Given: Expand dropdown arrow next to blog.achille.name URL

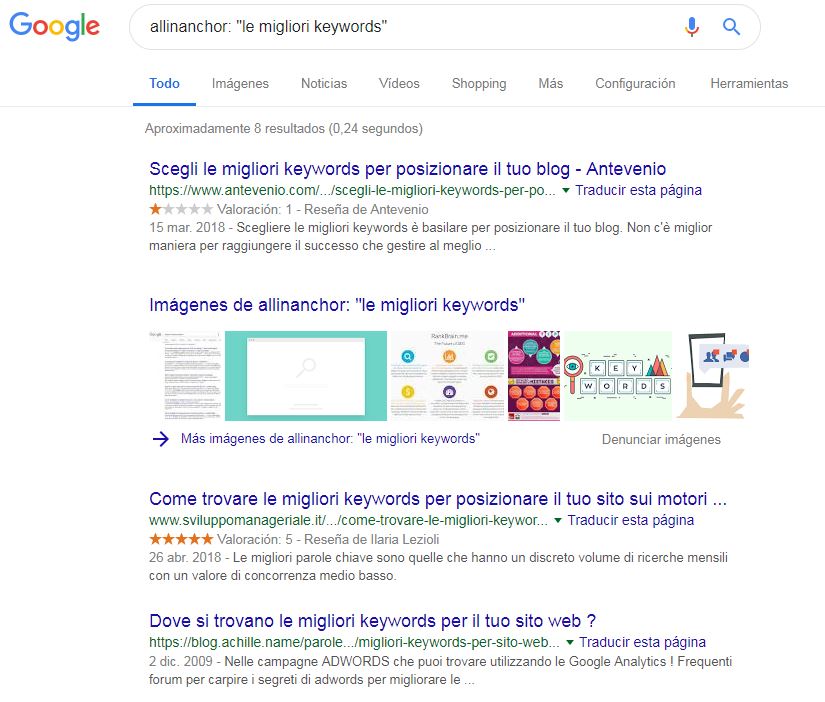Looking at the screenshot, I should tap(570, 643).
